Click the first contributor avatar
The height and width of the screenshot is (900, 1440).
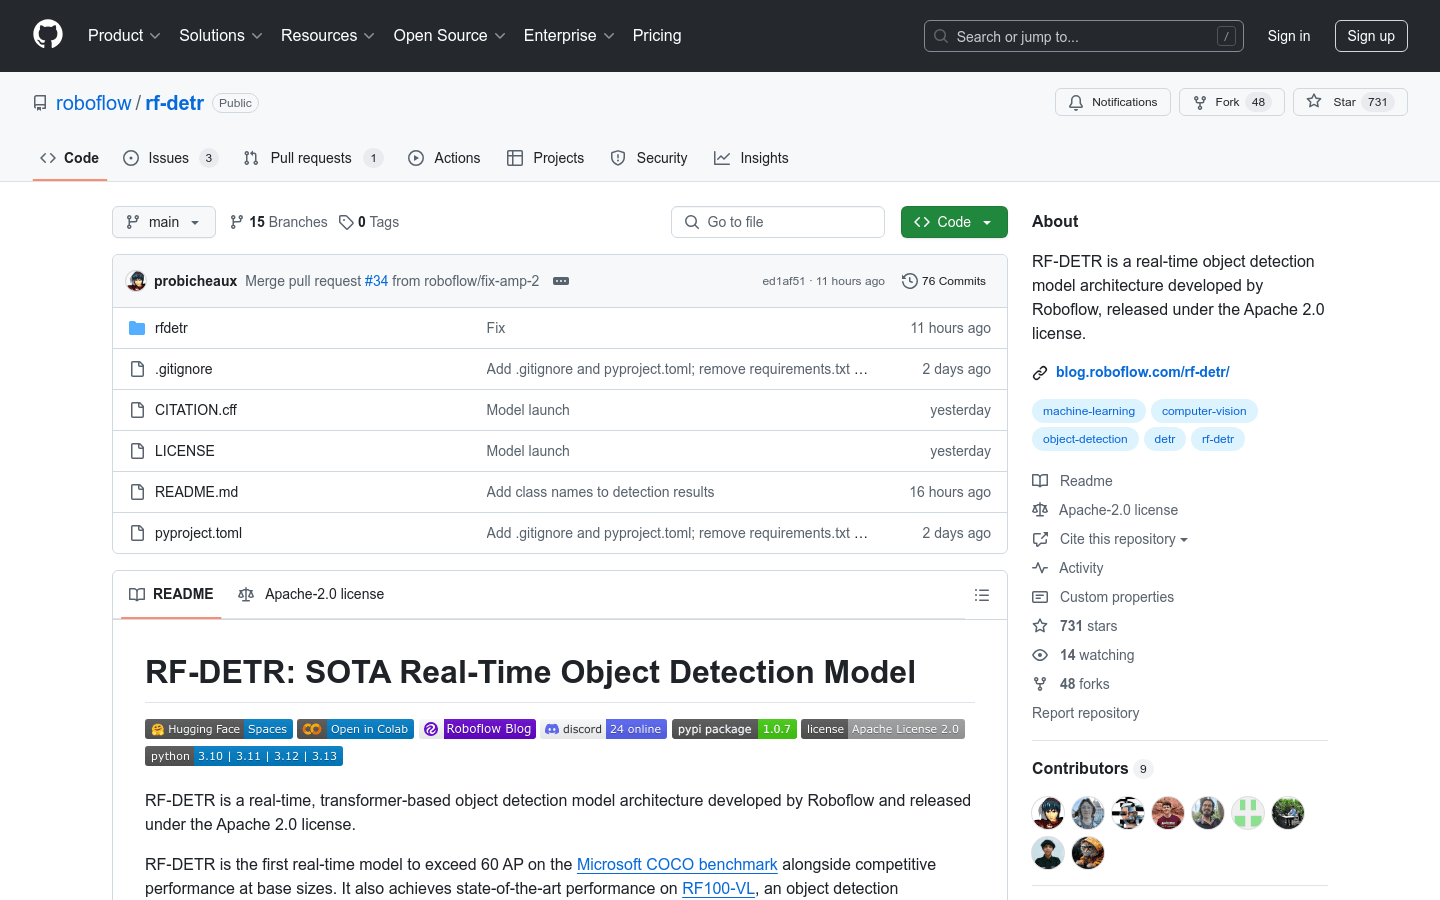click(x=1048, y=813)
